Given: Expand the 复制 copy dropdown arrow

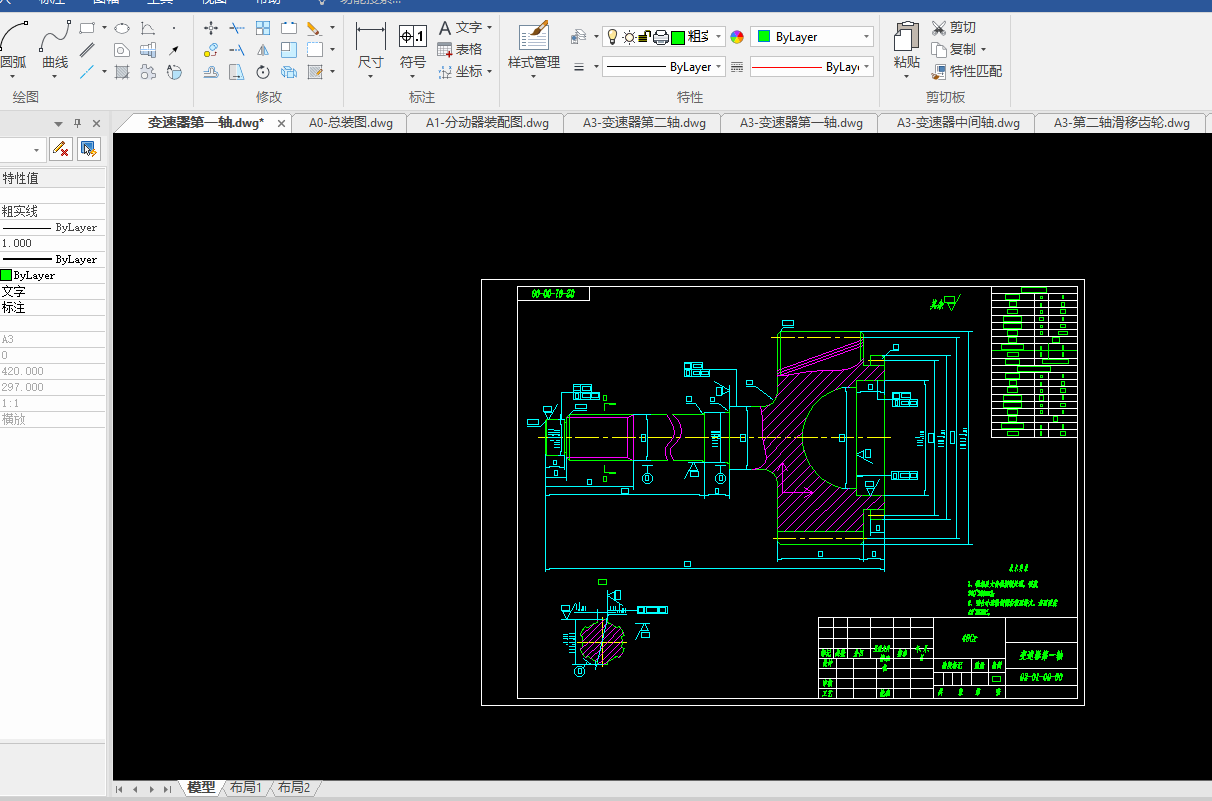Looking at the screenshot, I should click(983, 49).
